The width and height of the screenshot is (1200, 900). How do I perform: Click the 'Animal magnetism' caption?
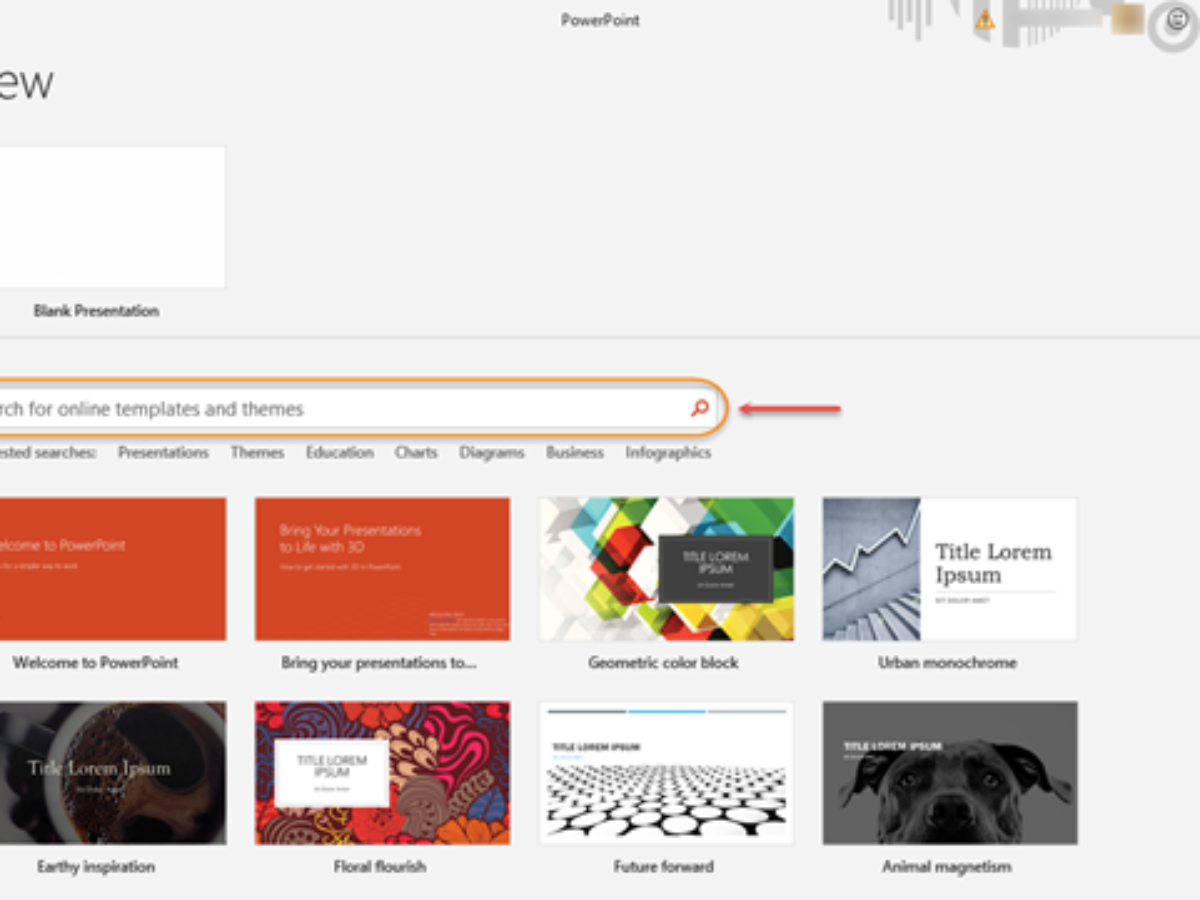pos(947,866)
